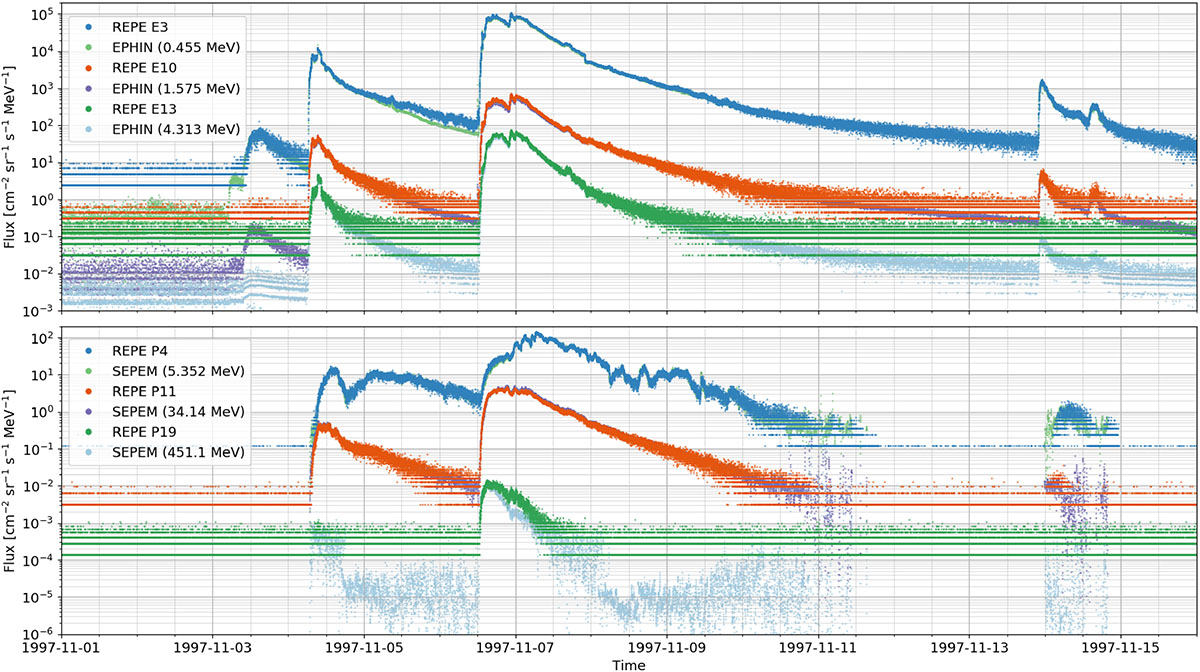The height and width of the screenshot is (672, 1200).
Task: Click the 1997-11-15 date tick label
Action: pos(1120,648)
